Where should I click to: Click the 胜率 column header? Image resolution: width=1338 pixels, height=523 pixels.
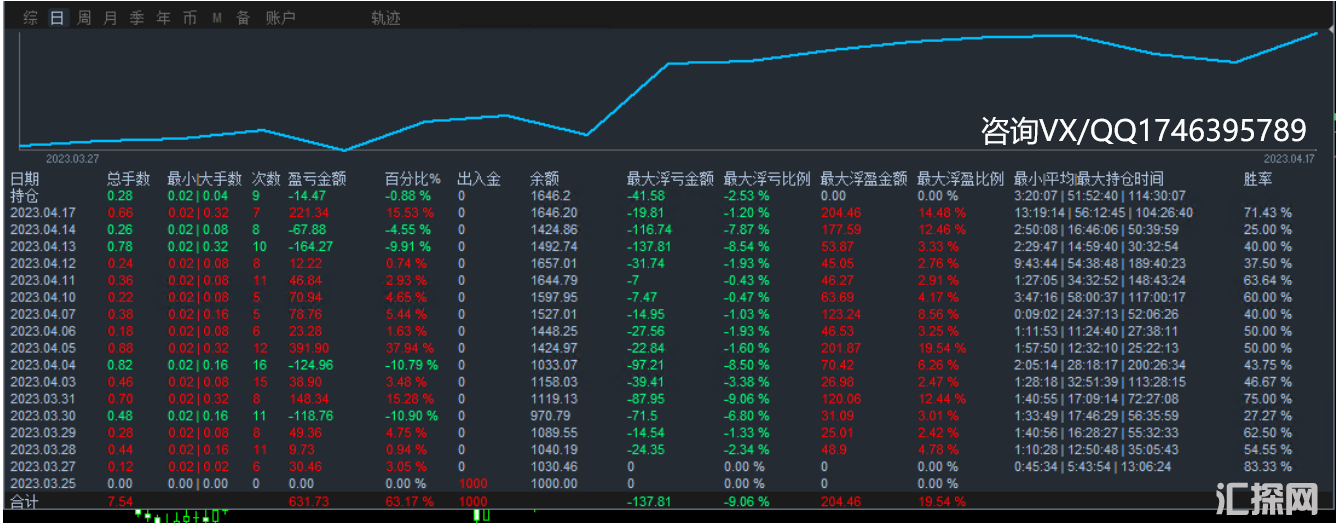pyautogui.click(x=1258, y=179)
